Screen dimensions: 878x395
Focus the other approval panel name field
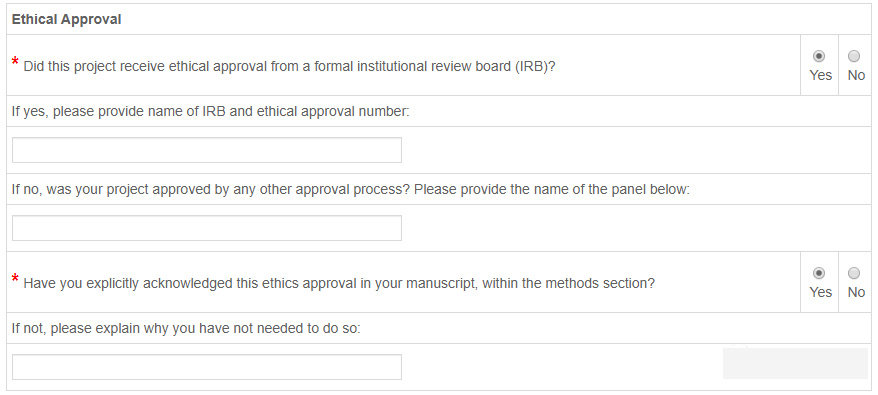[207, 228]
